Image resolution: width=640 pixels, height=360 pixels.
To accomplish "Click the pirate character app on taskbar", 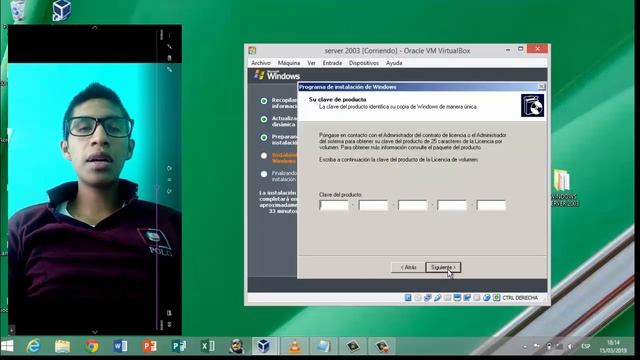I will tap(236, 347).
